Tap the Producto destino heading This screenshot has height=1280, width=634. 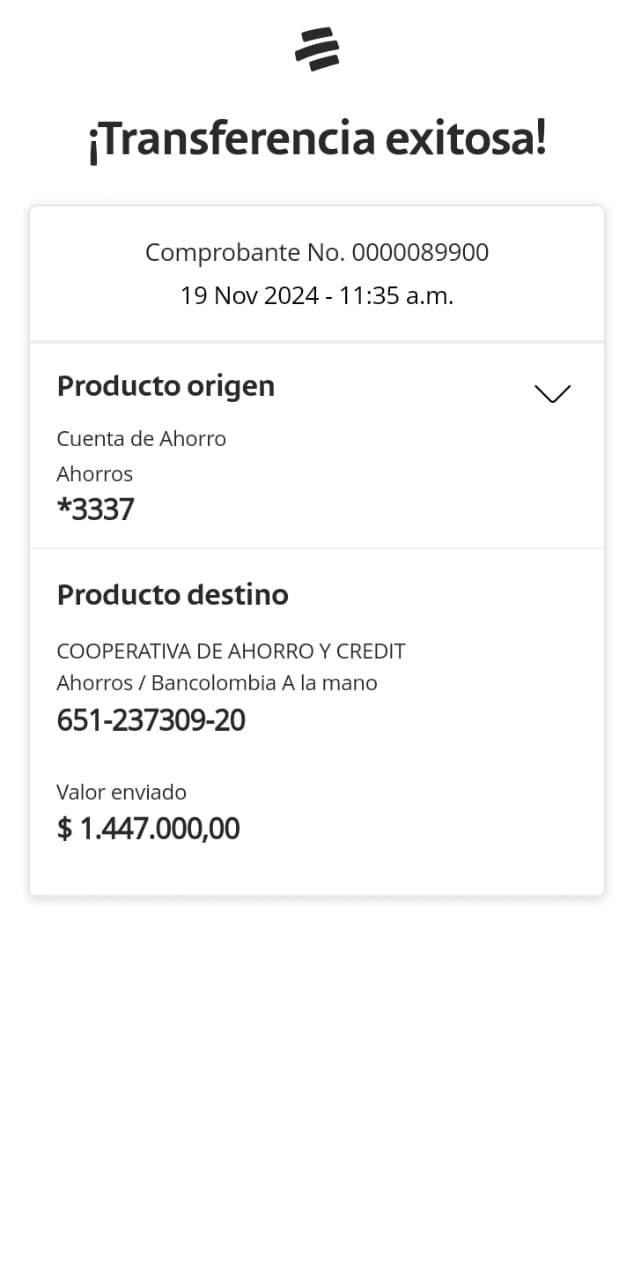(172, 595)
